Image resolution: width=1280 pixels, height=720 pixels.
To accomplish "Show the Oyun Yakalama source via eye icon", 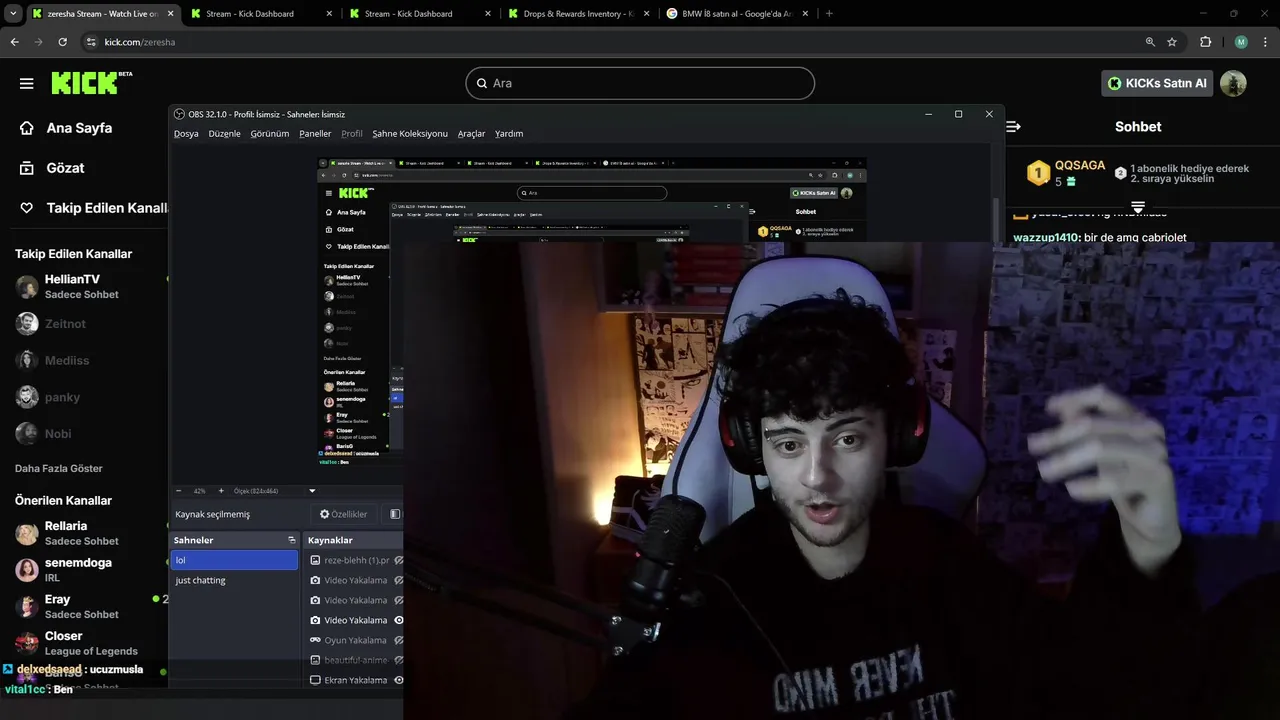I will (399, 640).
